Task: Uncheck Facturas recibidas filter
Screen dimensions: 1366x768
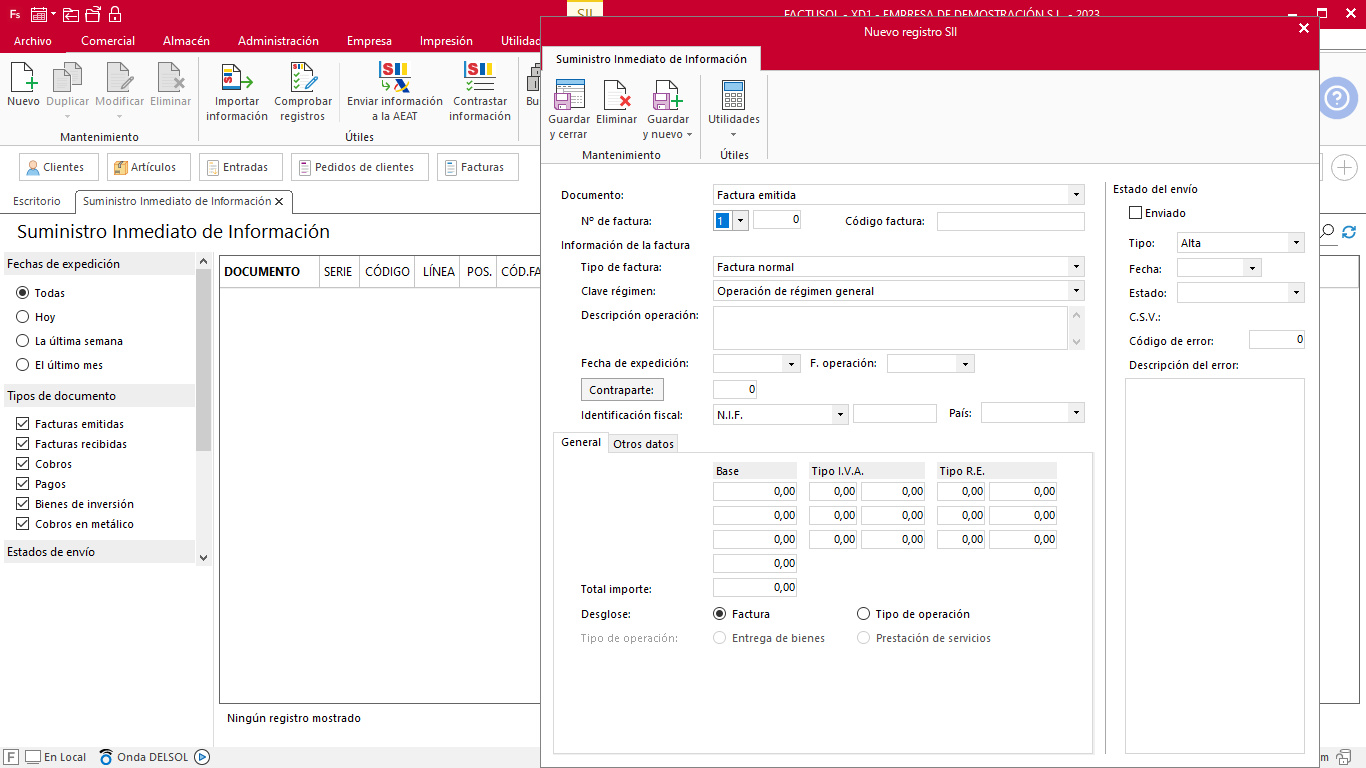Action: coord(23,444)
